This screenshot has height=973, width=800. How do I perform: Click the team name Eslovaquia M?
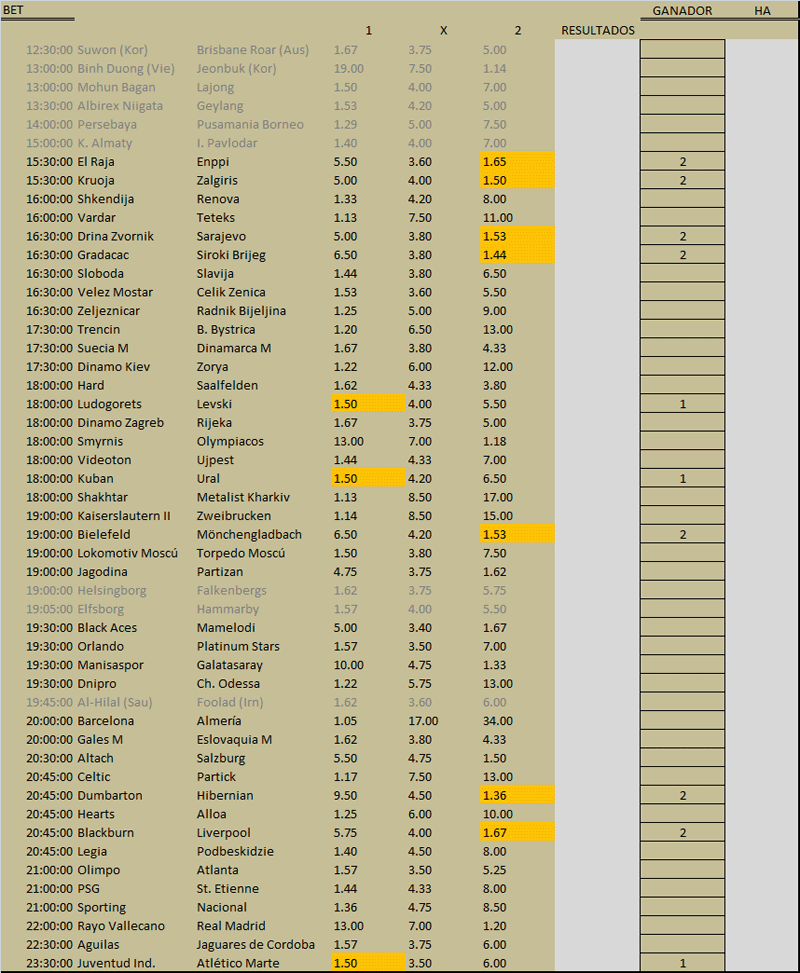point(235,740)
